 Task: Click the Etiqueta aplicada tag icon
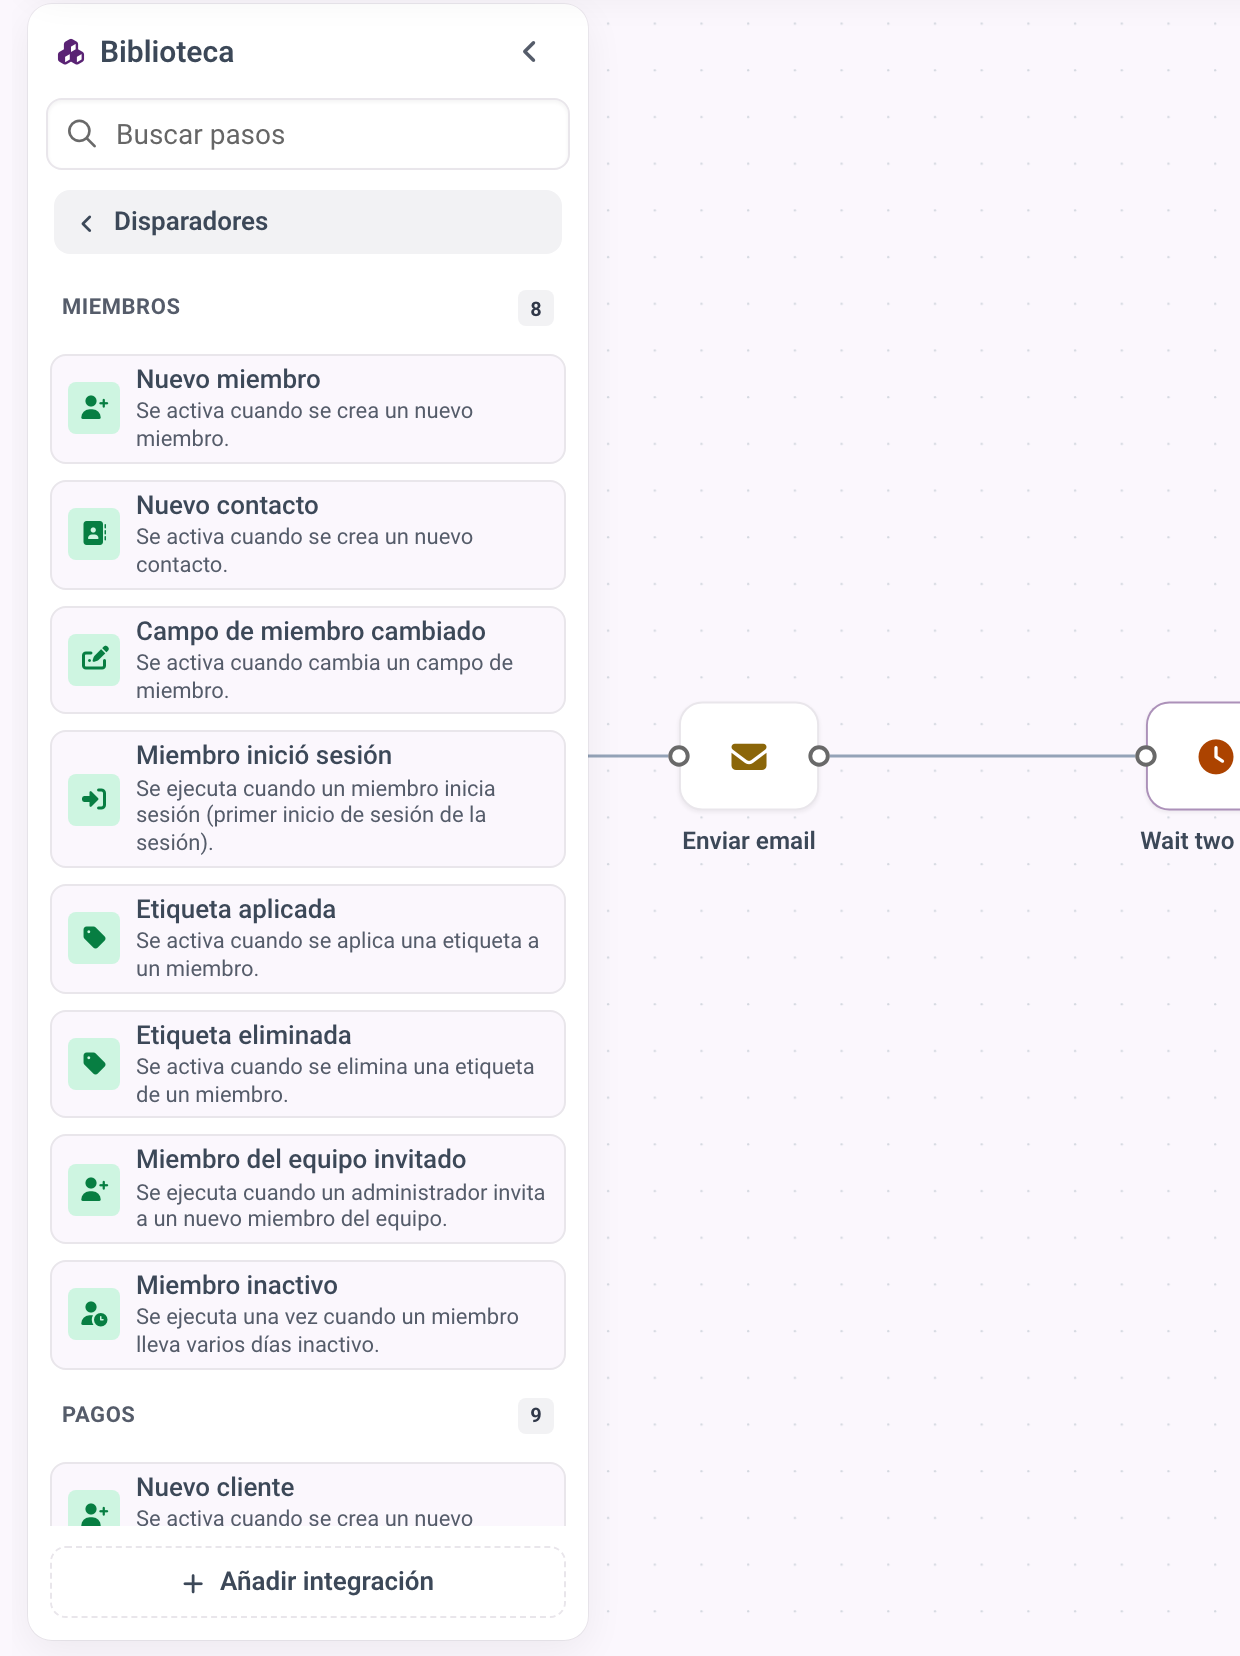pos(94,938)
